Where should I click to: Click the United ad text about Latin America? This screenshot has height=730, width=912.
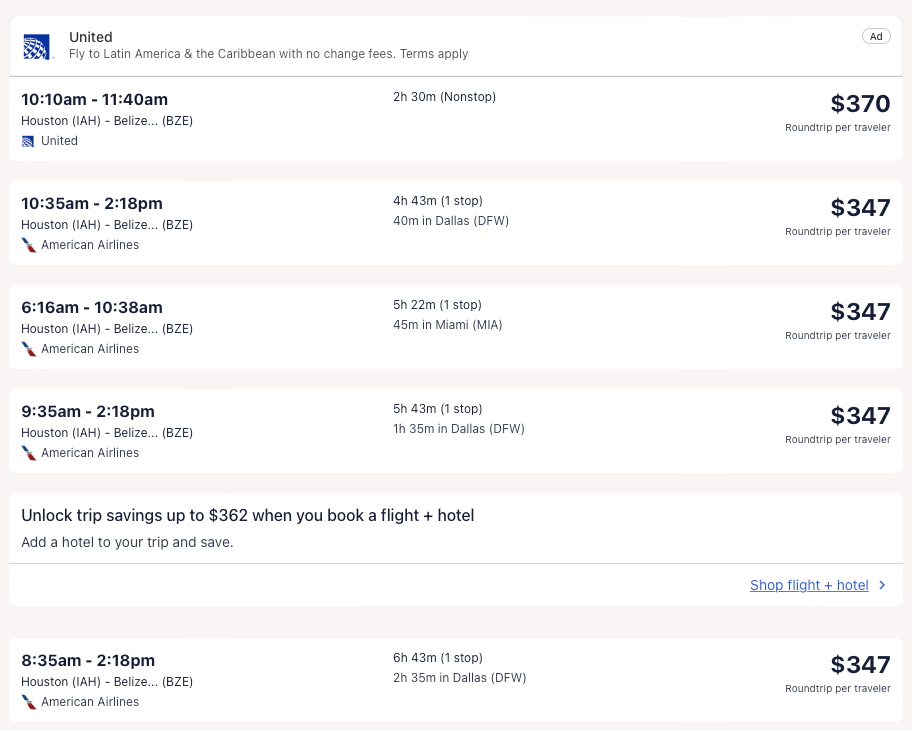click(x=268, y=54)
